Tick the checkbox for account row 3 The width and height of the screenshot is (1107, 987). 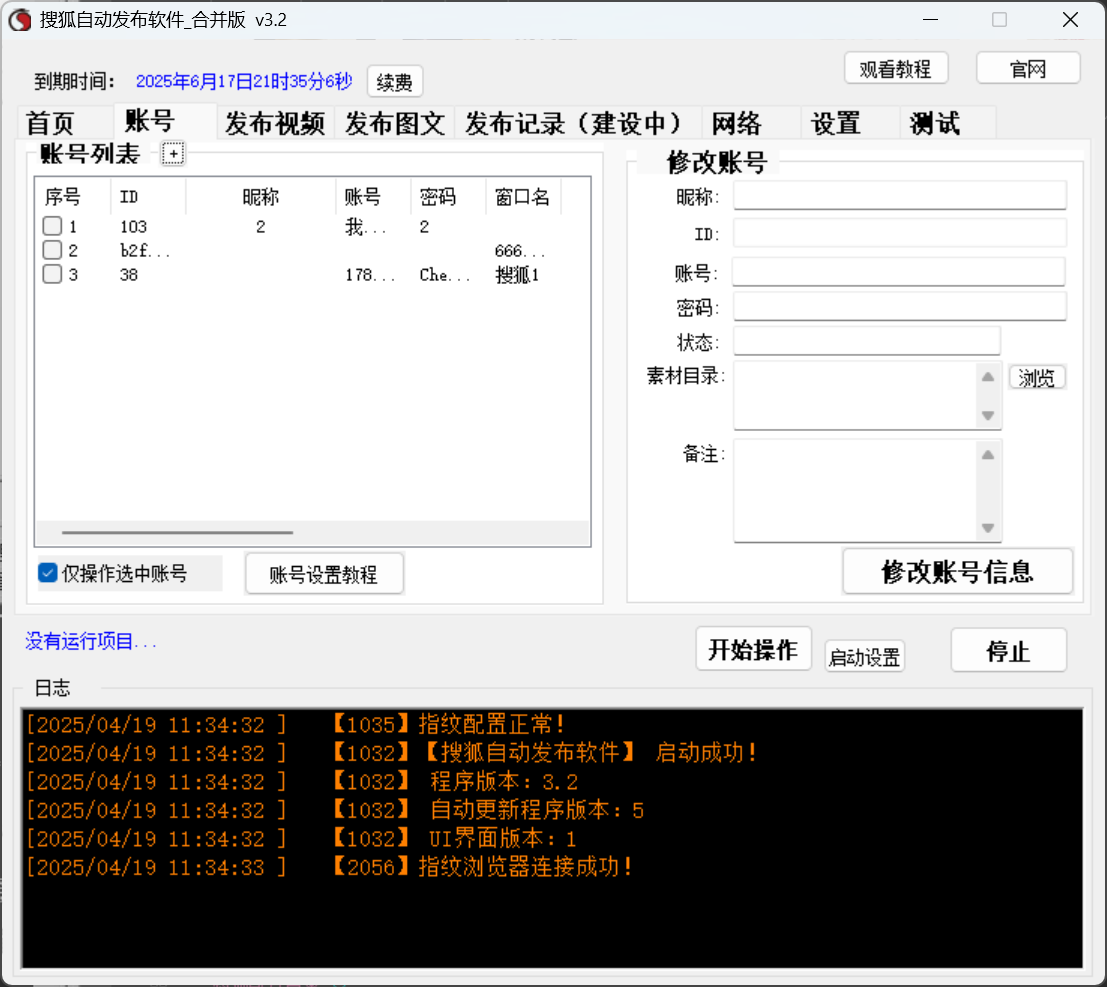[x=52, y=274]
